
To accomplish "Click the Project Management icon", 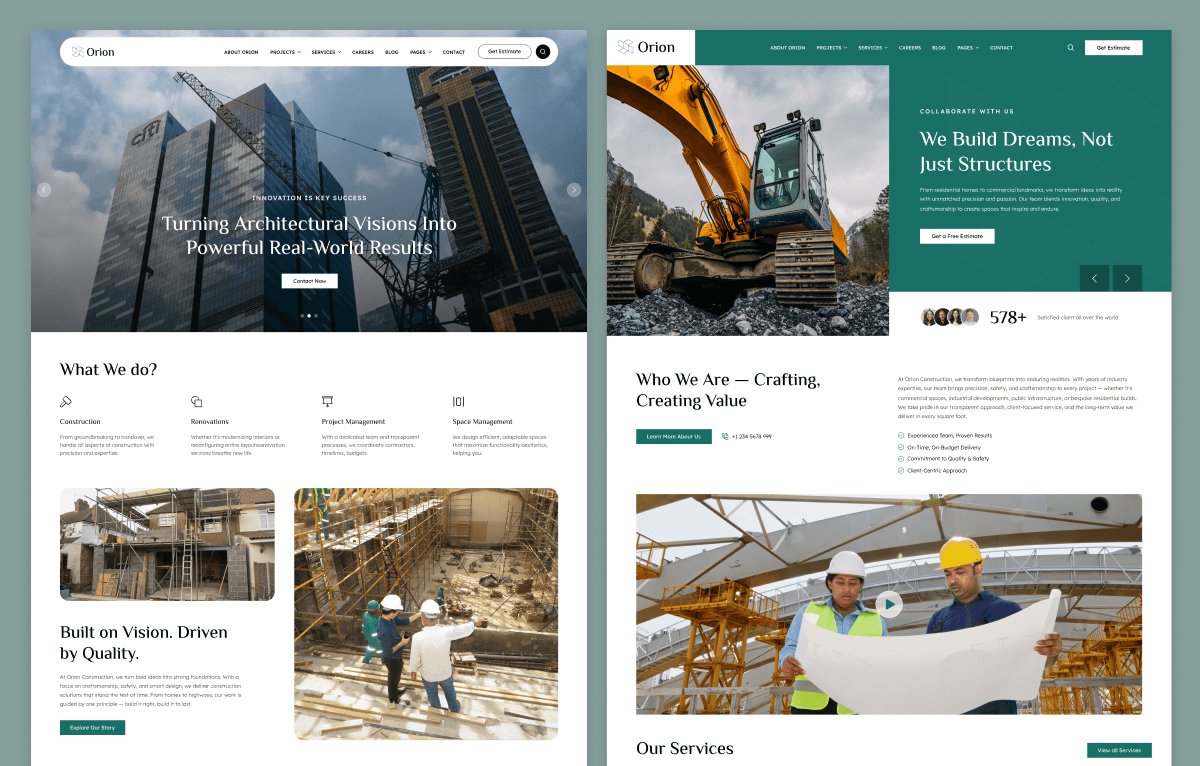I will tap(327, 401).
